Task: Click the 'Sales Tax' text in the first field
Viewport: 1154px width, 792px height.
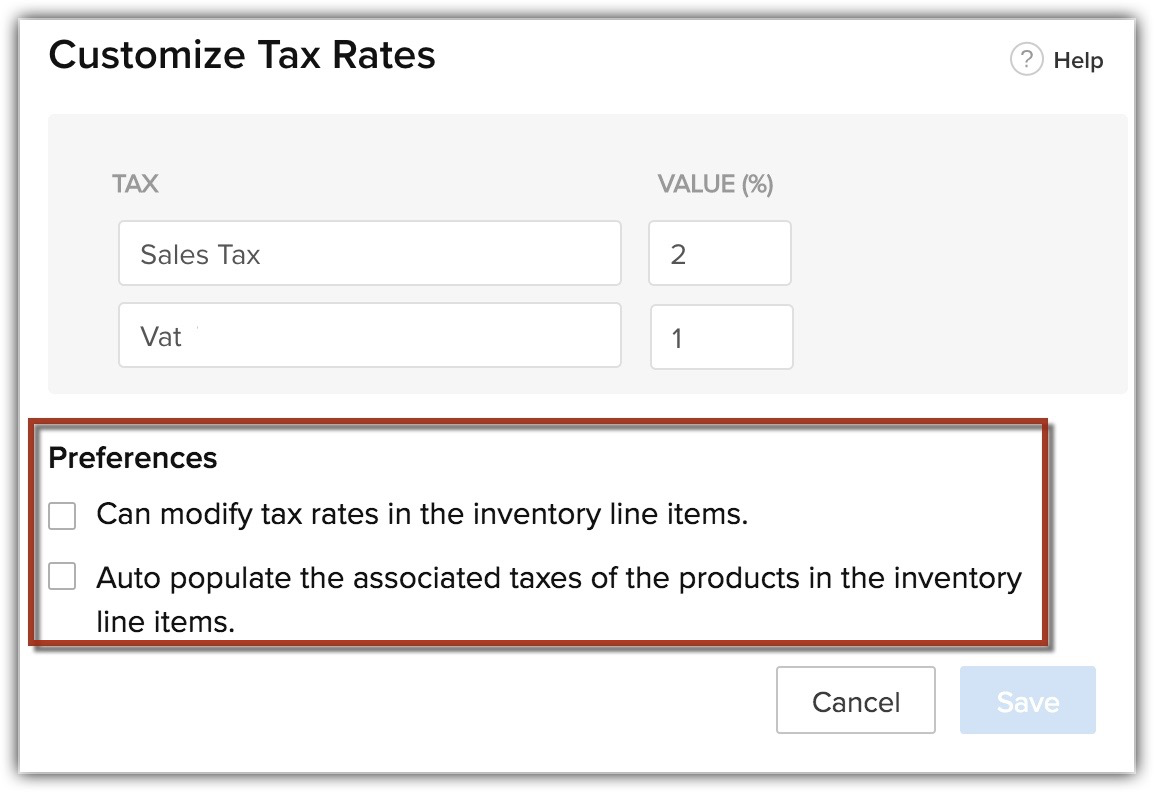Action: click(x=200, y=255)
